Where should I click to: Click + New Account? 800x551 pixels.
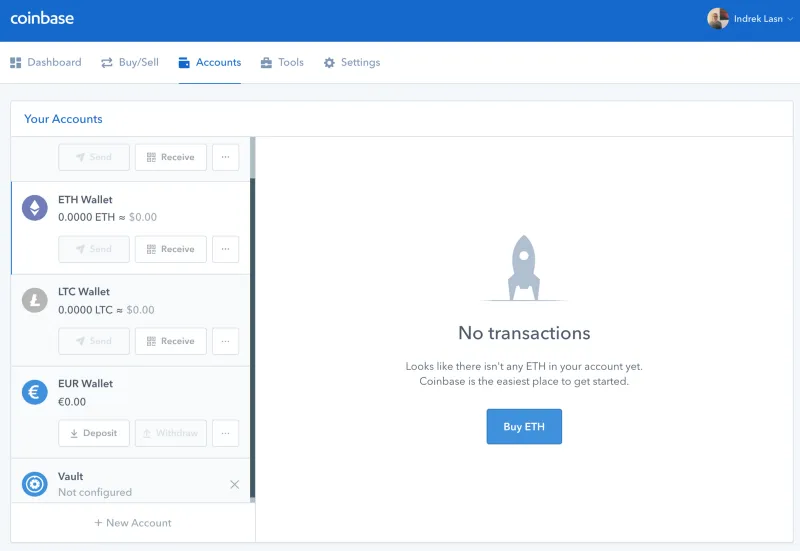point(133,523)
